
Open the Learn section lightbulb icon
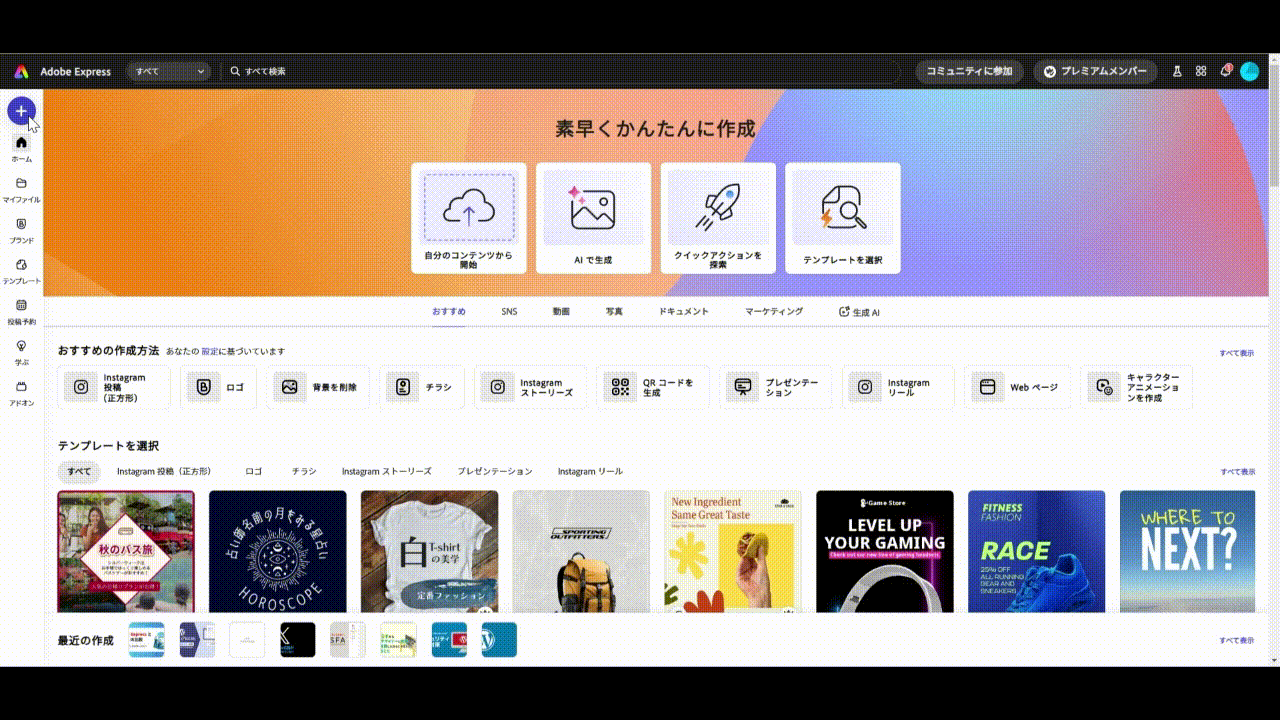[21, 352]
